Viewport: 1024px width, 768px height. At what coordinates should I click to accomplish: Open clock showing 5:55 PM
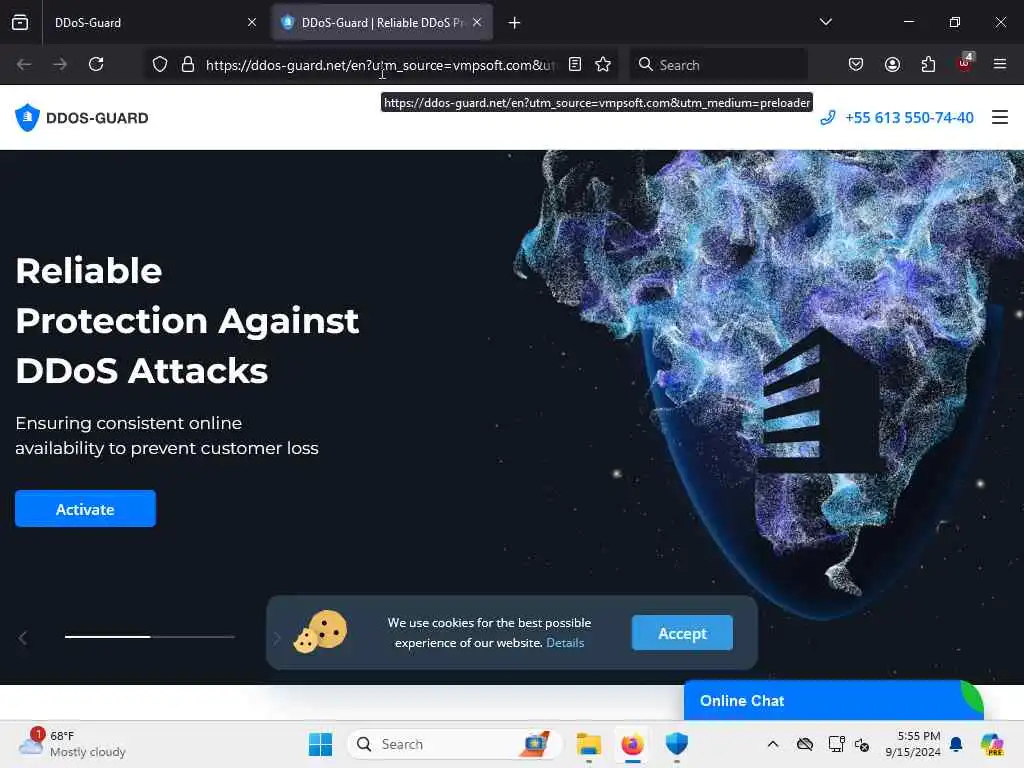pyautogui.click(x=913, y=744)
